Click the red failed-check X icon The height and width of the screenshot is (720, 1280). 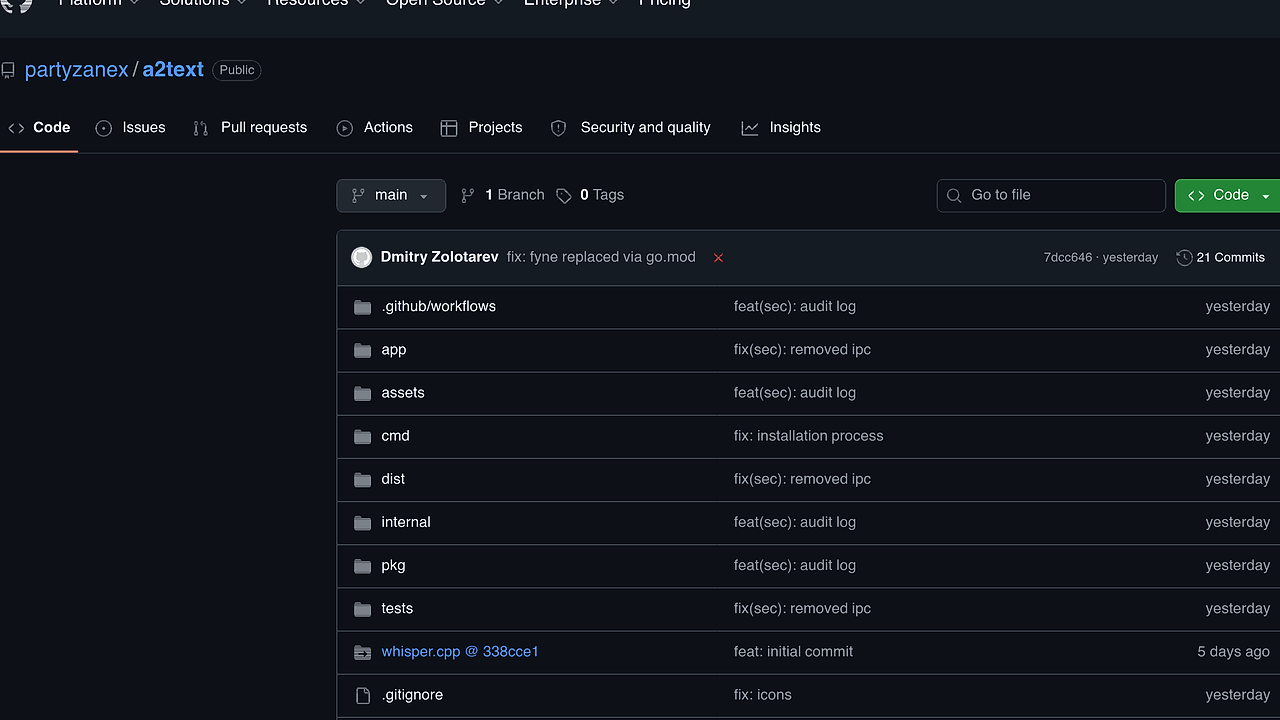coord(718,258)
